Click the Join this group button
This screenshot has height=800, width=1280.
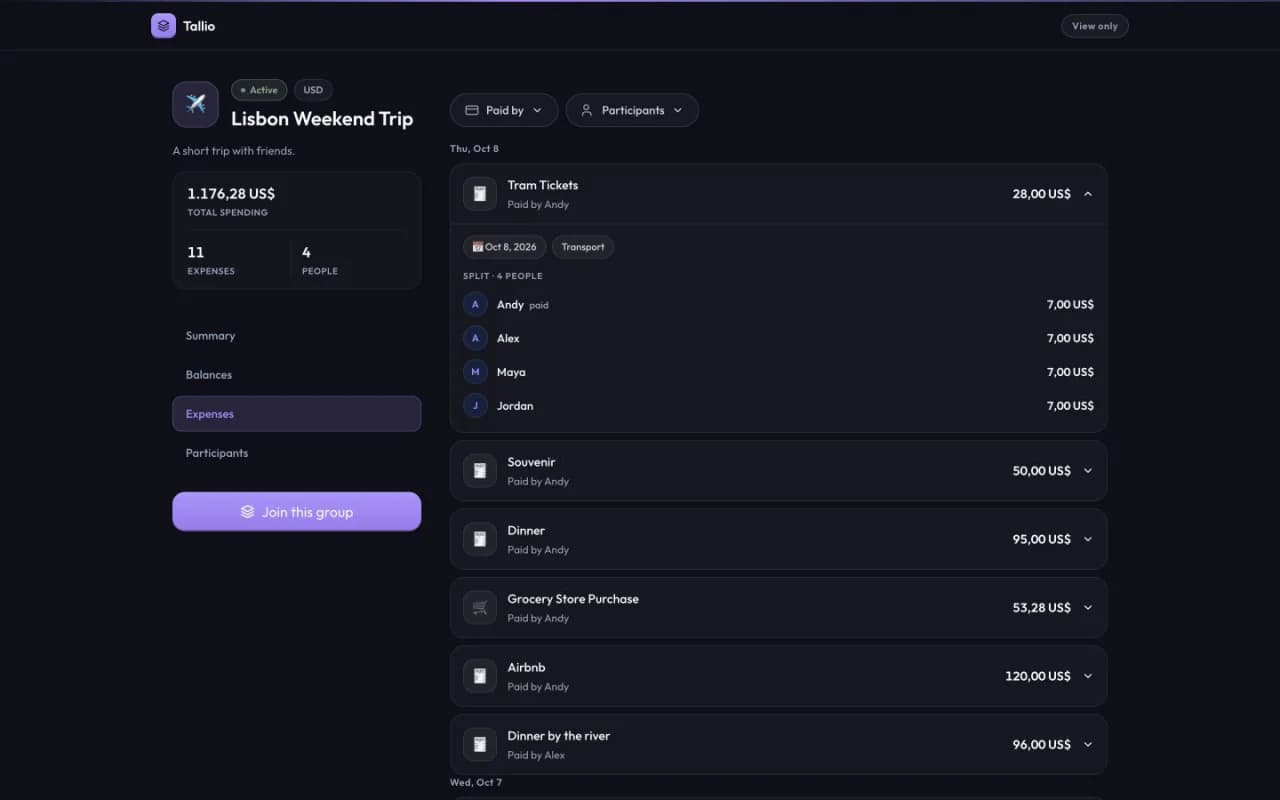tap(296, 512)
